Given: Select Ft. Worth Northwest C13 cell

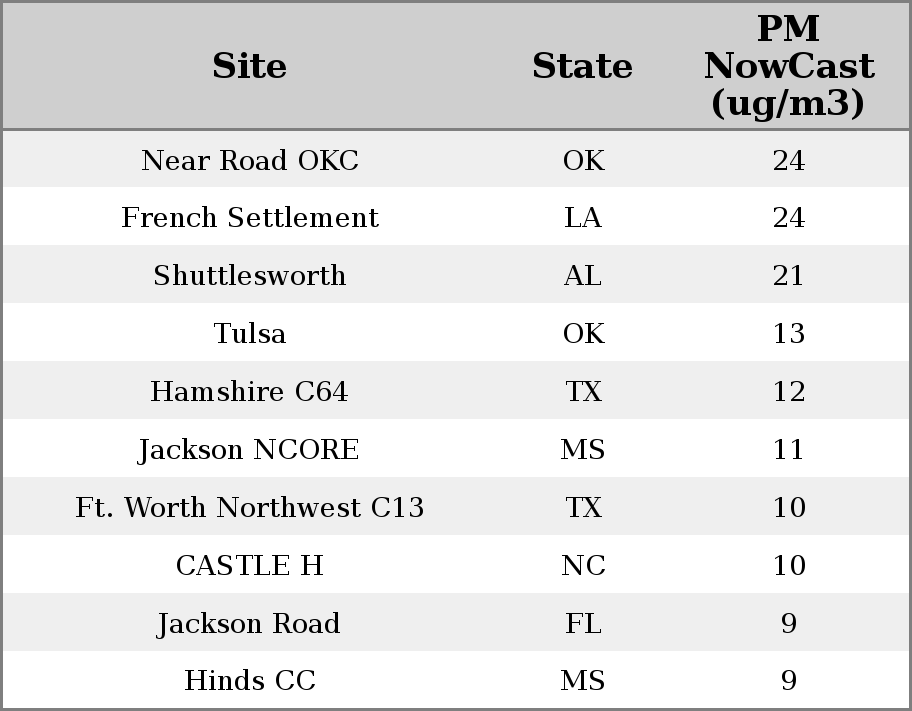Looking at the screenshot, I should tap(250, 507).
